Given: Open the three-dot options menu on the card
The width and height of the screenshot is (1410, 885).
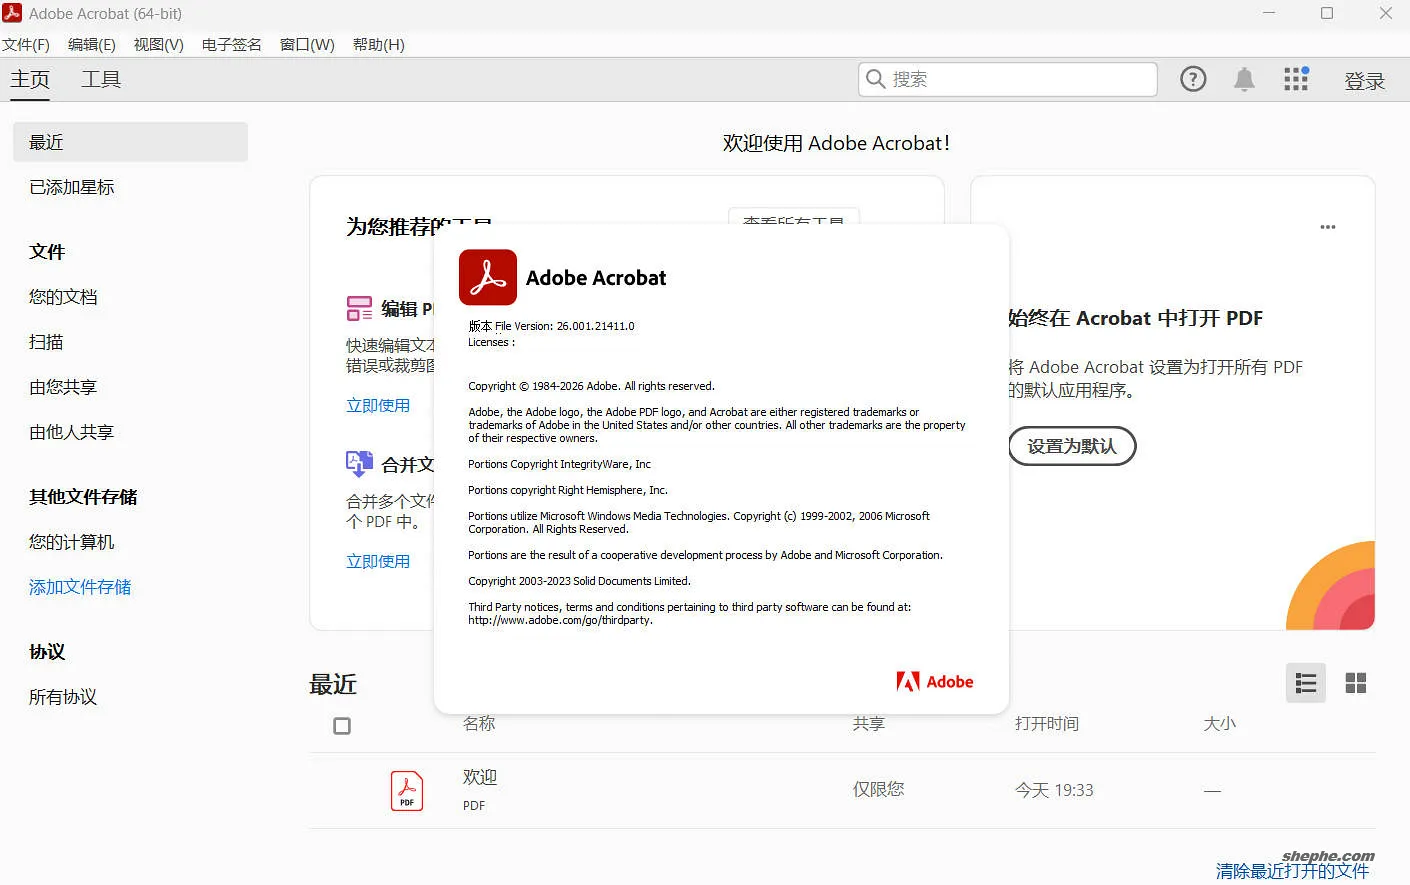Looking at the screenshot, I should point(1328,227).
